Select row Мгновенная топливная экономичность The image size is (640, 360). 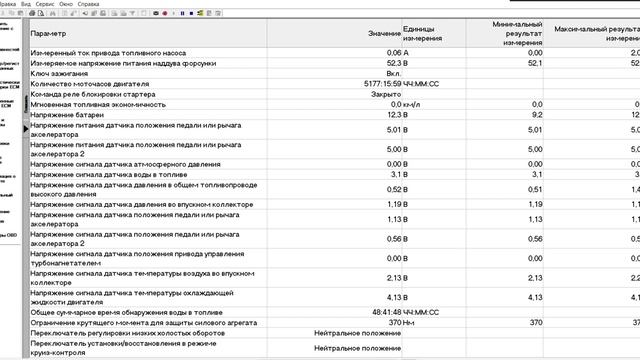(335, 104)
